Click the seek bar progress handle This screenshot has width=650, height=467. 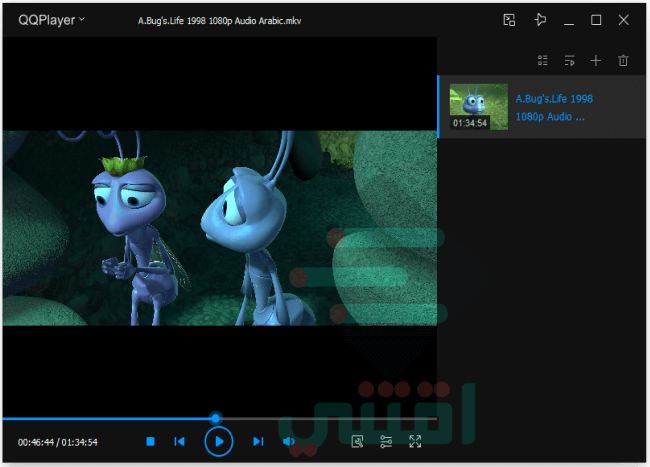tap(216, 418)
